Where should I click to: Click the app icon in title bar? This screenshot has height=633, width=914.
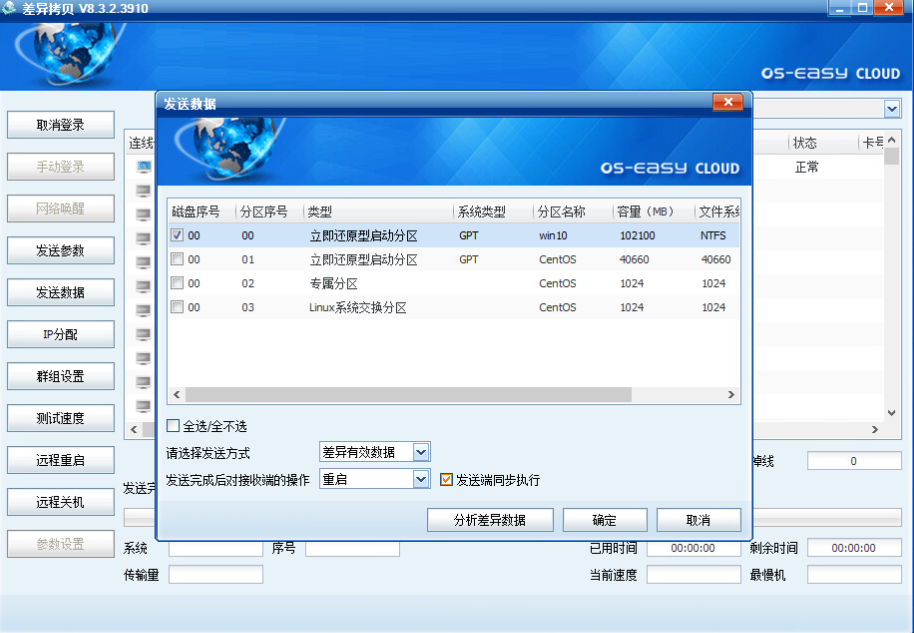11,9
